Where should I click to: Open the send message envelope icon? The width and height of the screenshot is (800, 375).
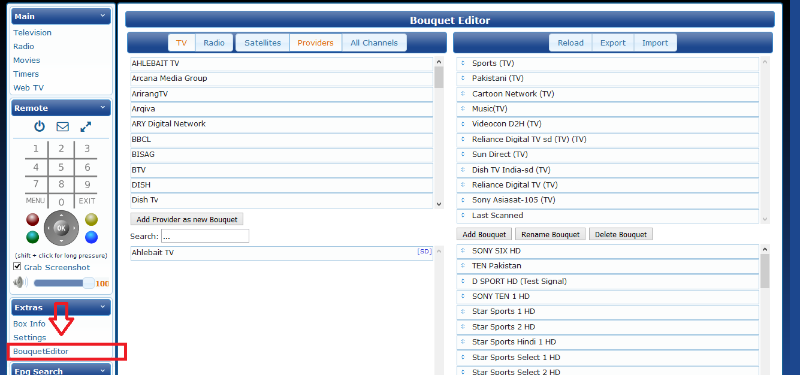(x=63, y=127)
